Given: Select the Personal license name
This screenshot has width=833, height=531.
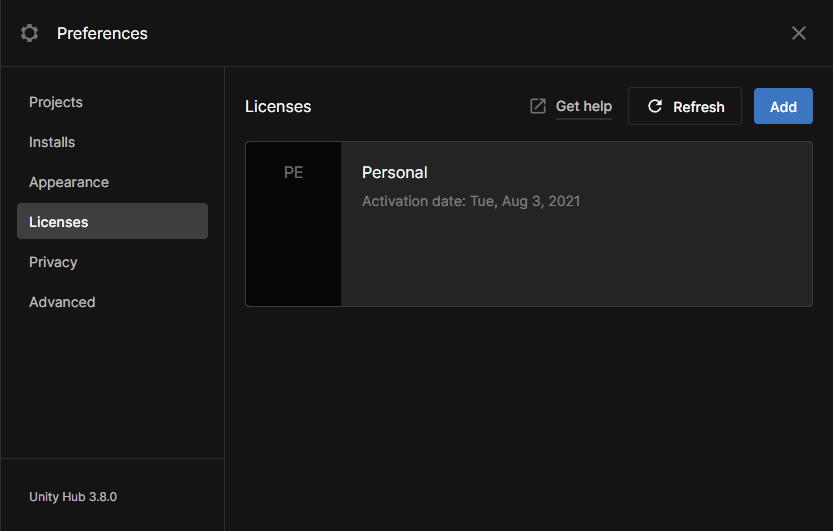Looking at the screenshot, I should point(395,173).
